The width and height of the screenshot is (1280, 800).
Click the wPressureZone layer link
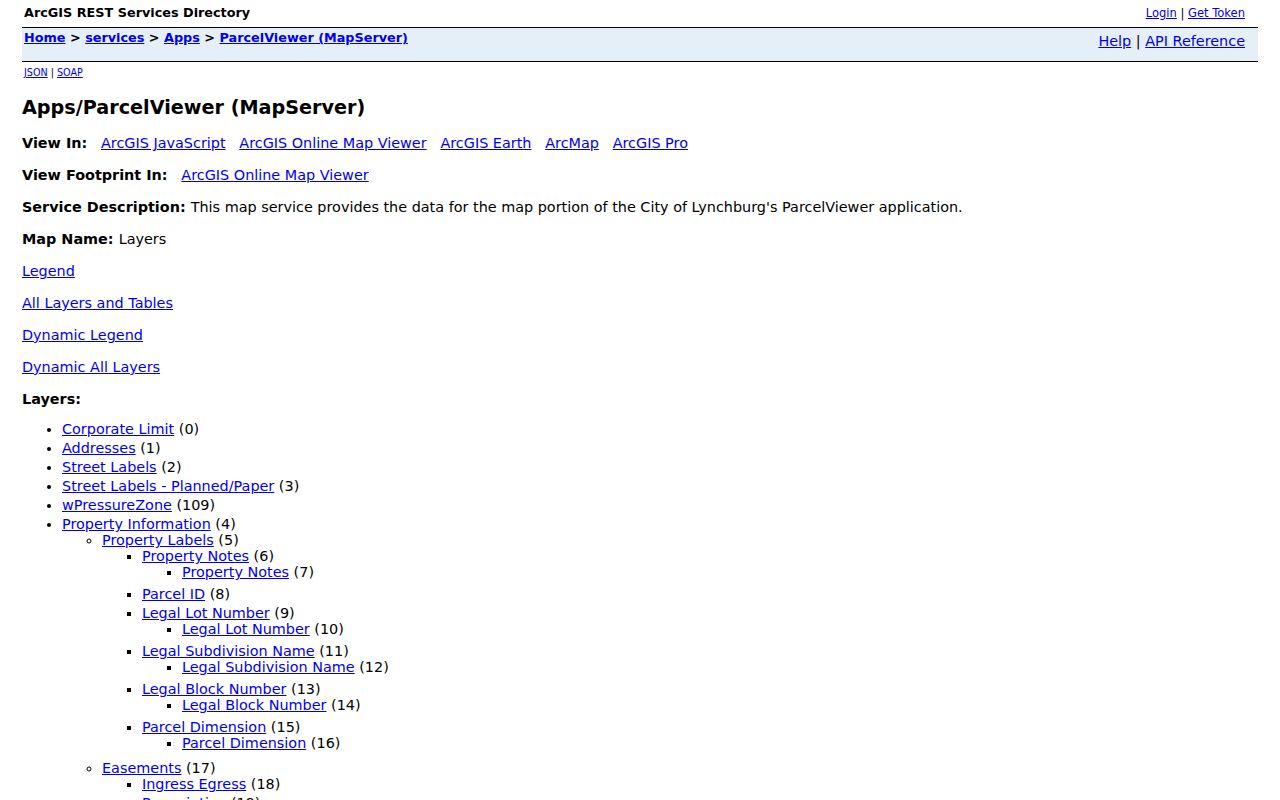coord(117,505)
